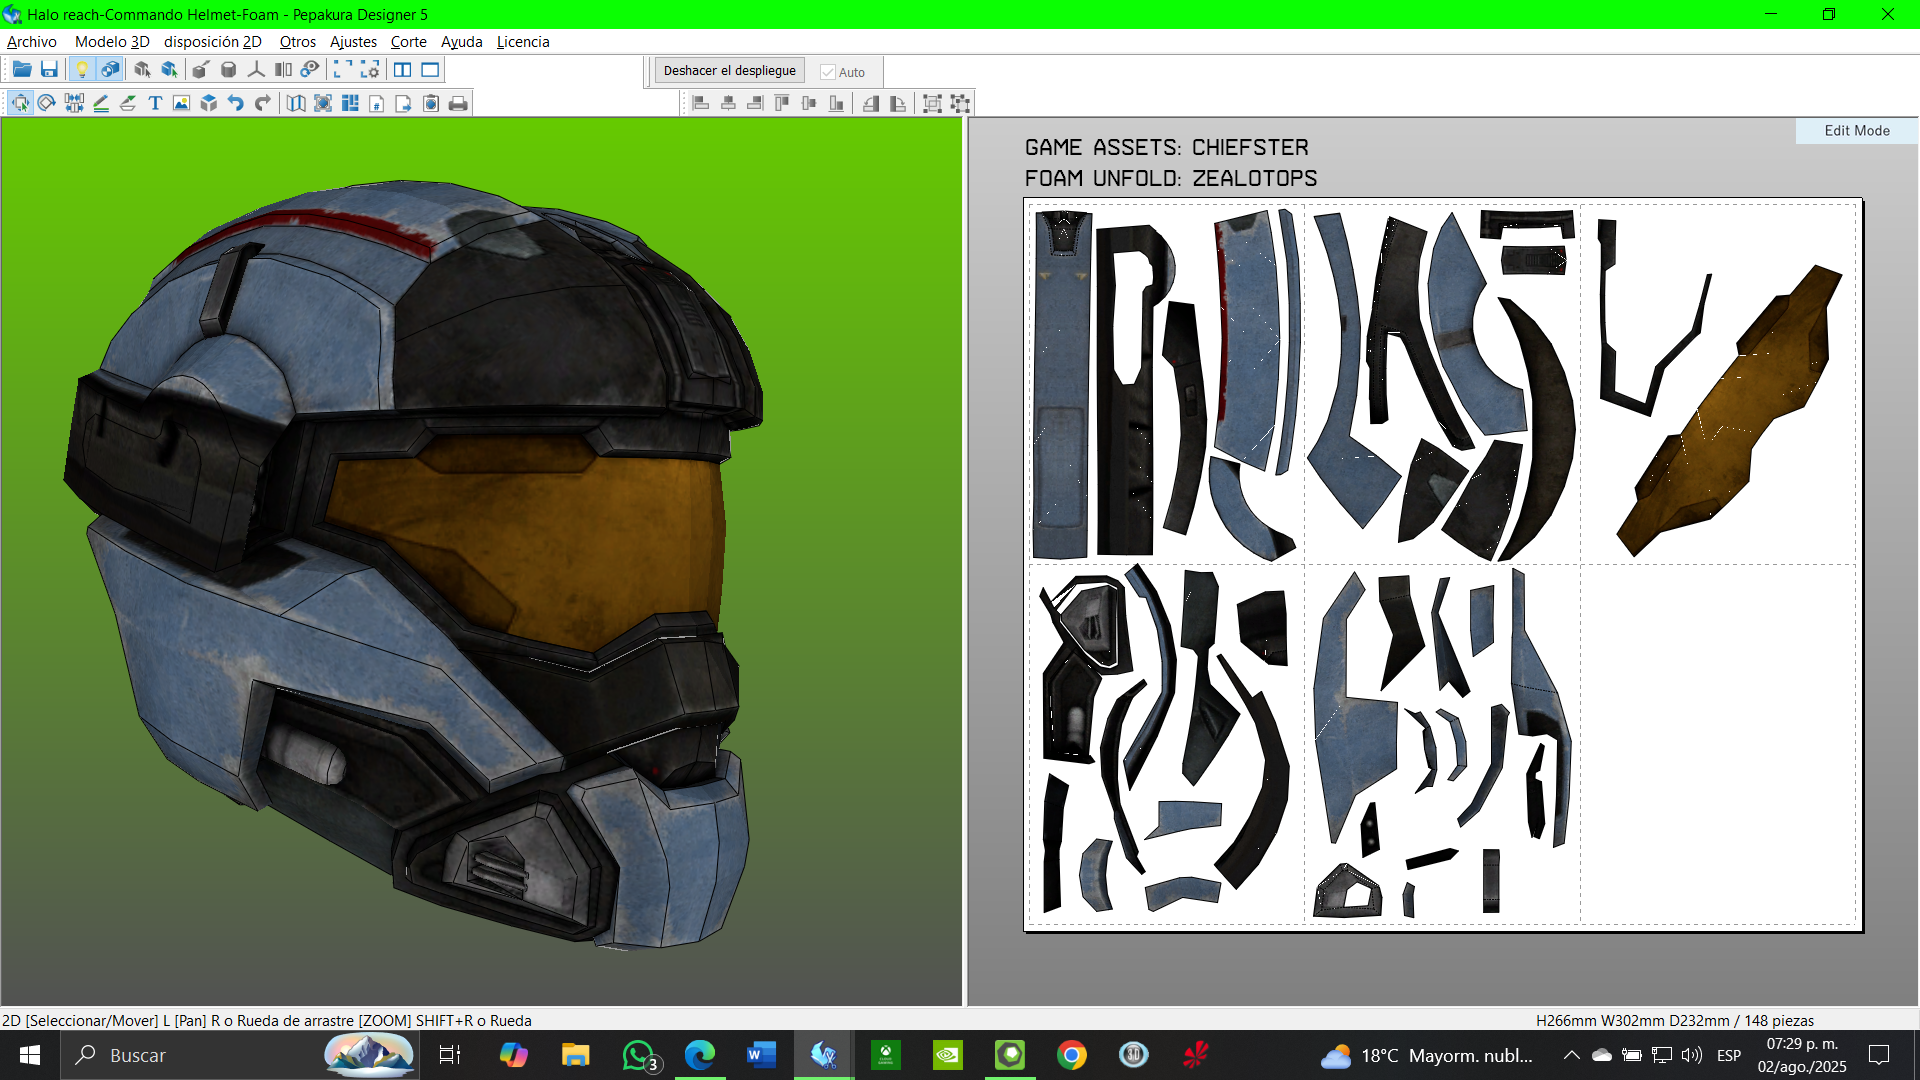Toggle the Auto checkbox
The image size is (1920, 1080).
tap(828, 72)
